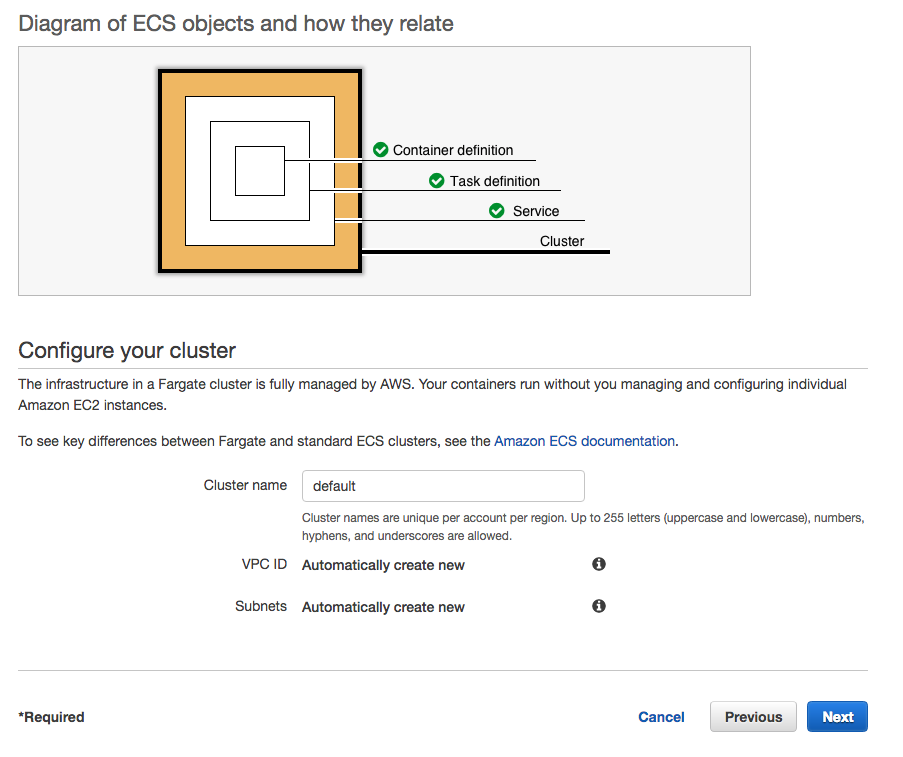Open the Amazon ECS documentation link

(x=584, y=441)
